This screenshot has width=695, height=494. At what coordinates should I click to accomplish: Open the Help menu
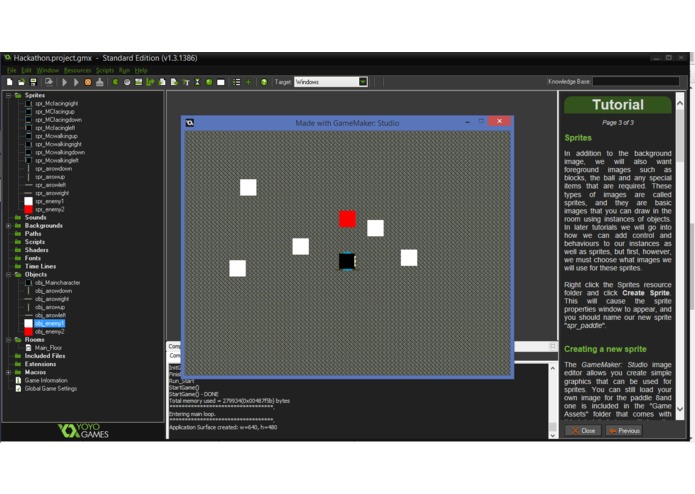pyautogui.click(x=141, y=70)
